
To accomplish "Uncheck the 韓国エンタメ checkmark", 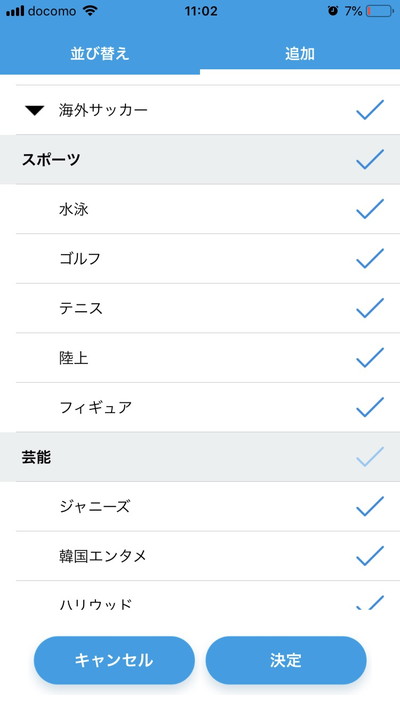I will 370,556.
